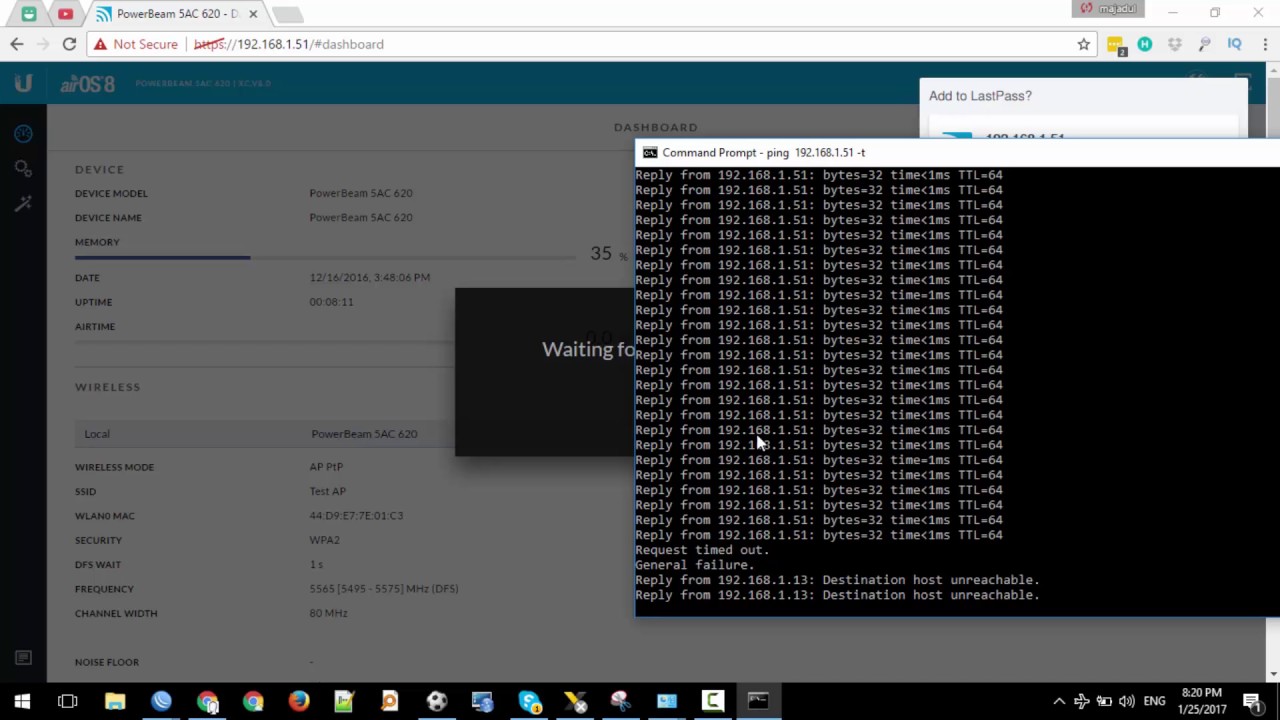Click 'Request timed out.' line in Command Prompt
The height and width of the screenshot is (720, 1280).
coord(702,550)
